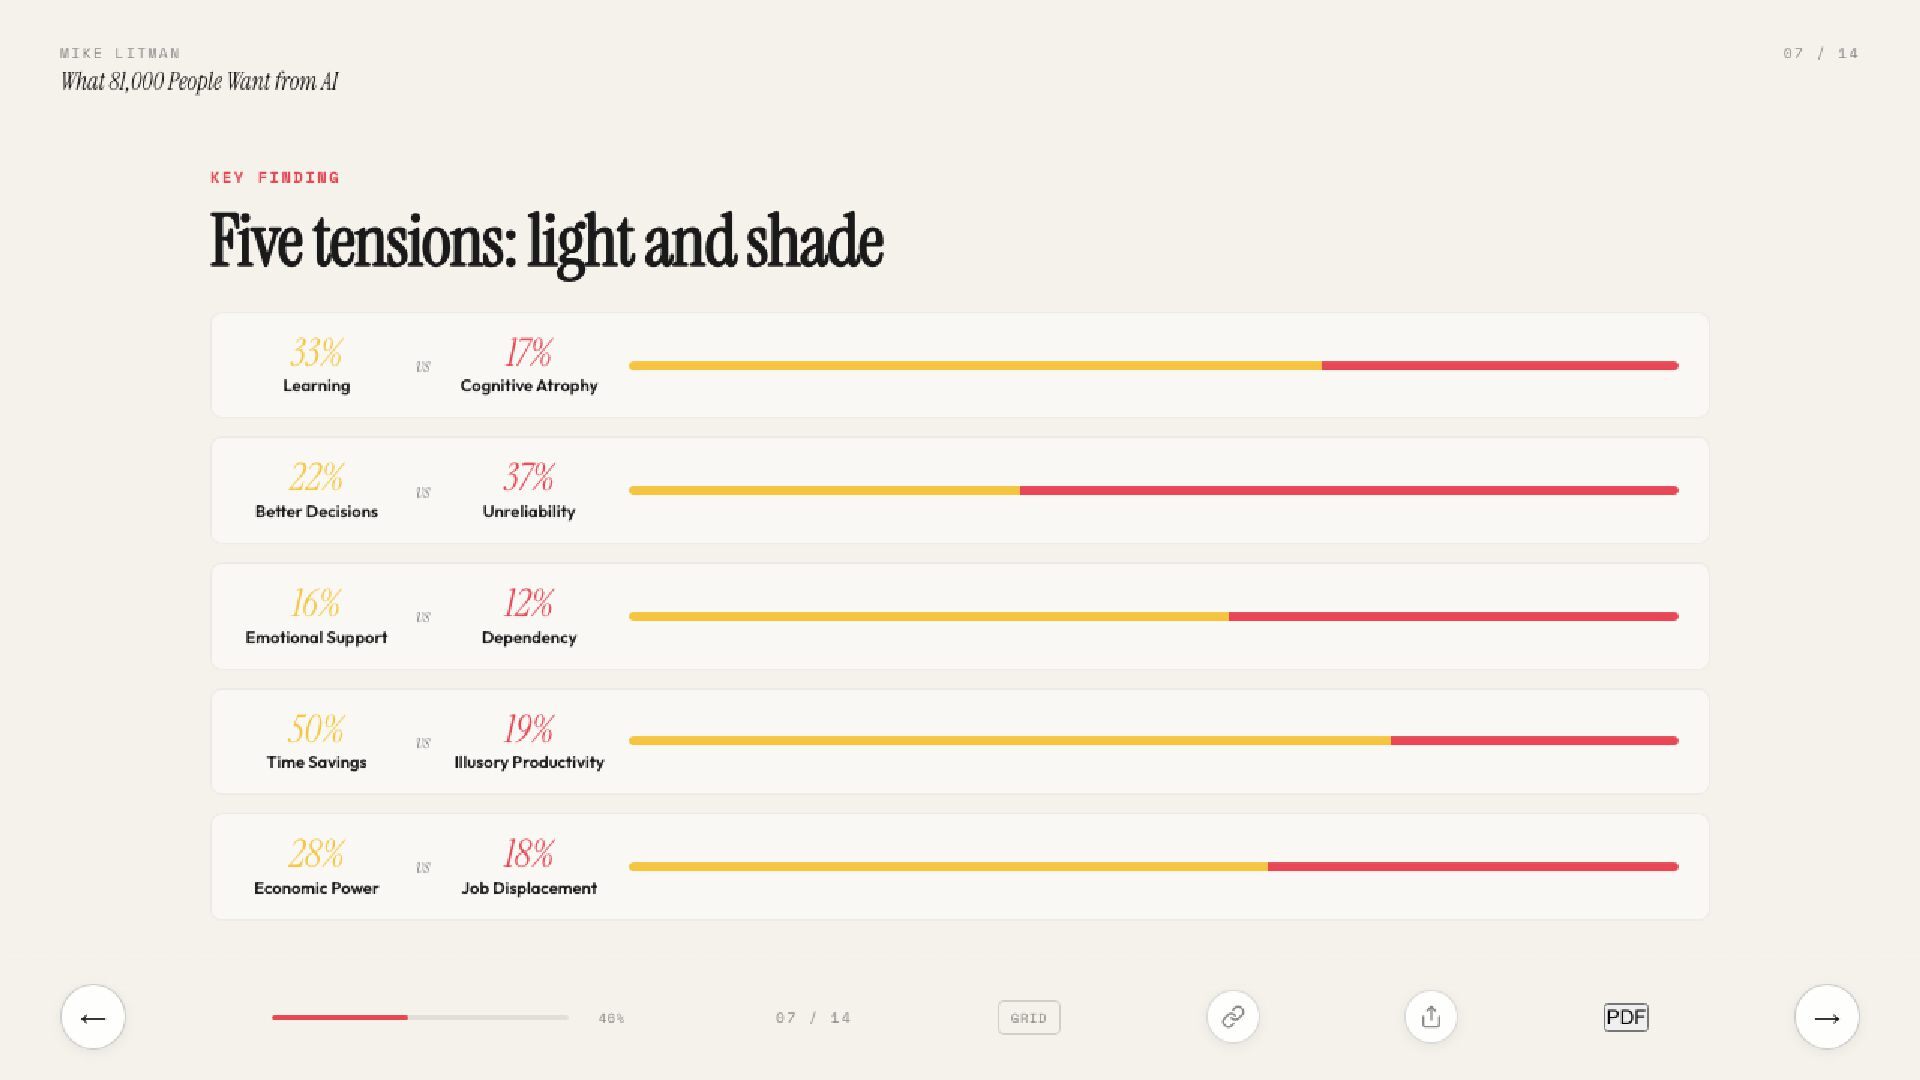Copy slide link using chain icon
Image resolution: width=1920 pixels, height=1080 pixels.
click(x=1233, y=1017)
